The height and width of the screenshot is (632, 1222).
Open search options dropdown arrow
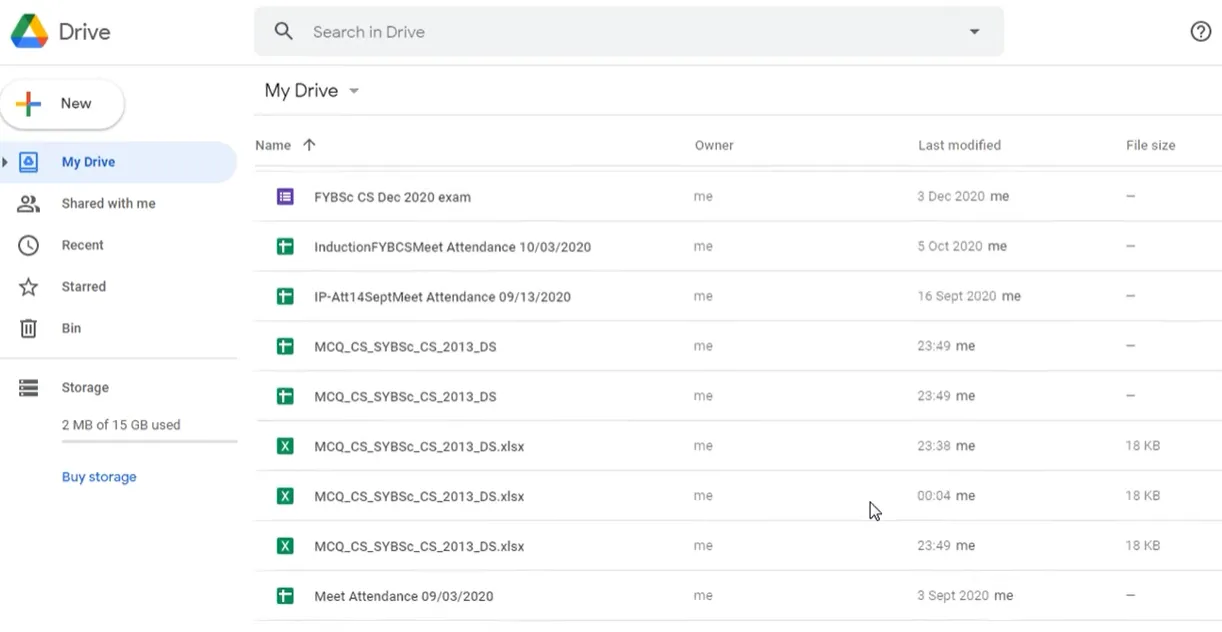coord(974,32)
